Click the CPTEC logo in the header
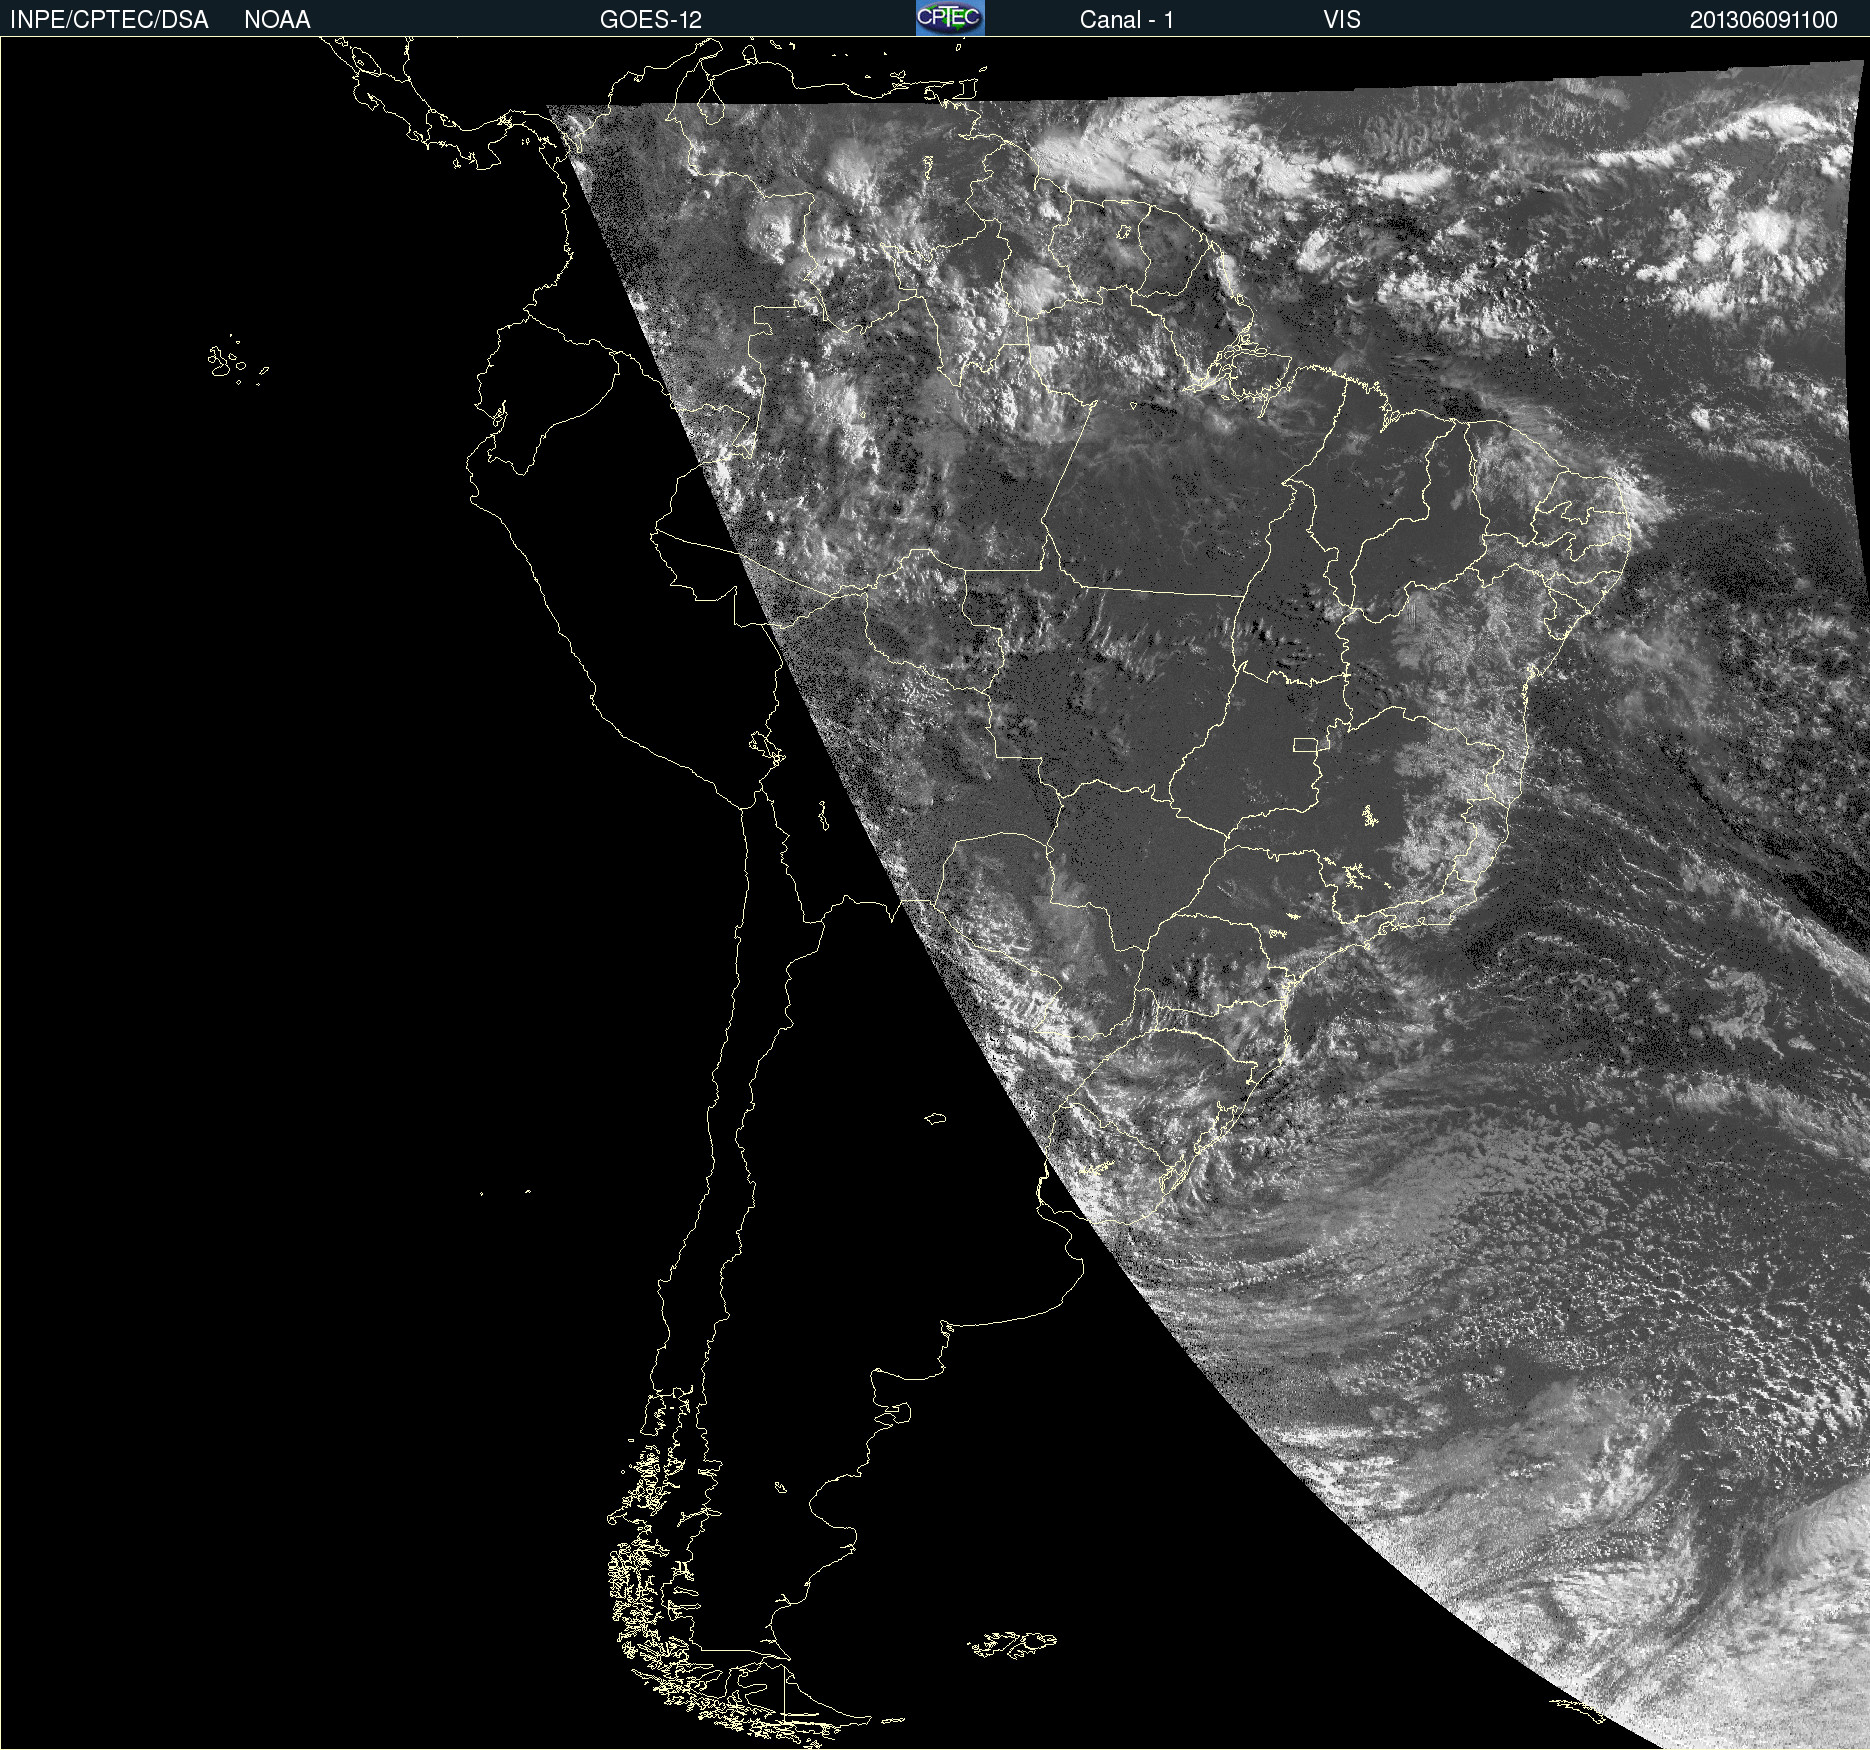Viewport: 1870px width, 1750px height. point(950,18)
